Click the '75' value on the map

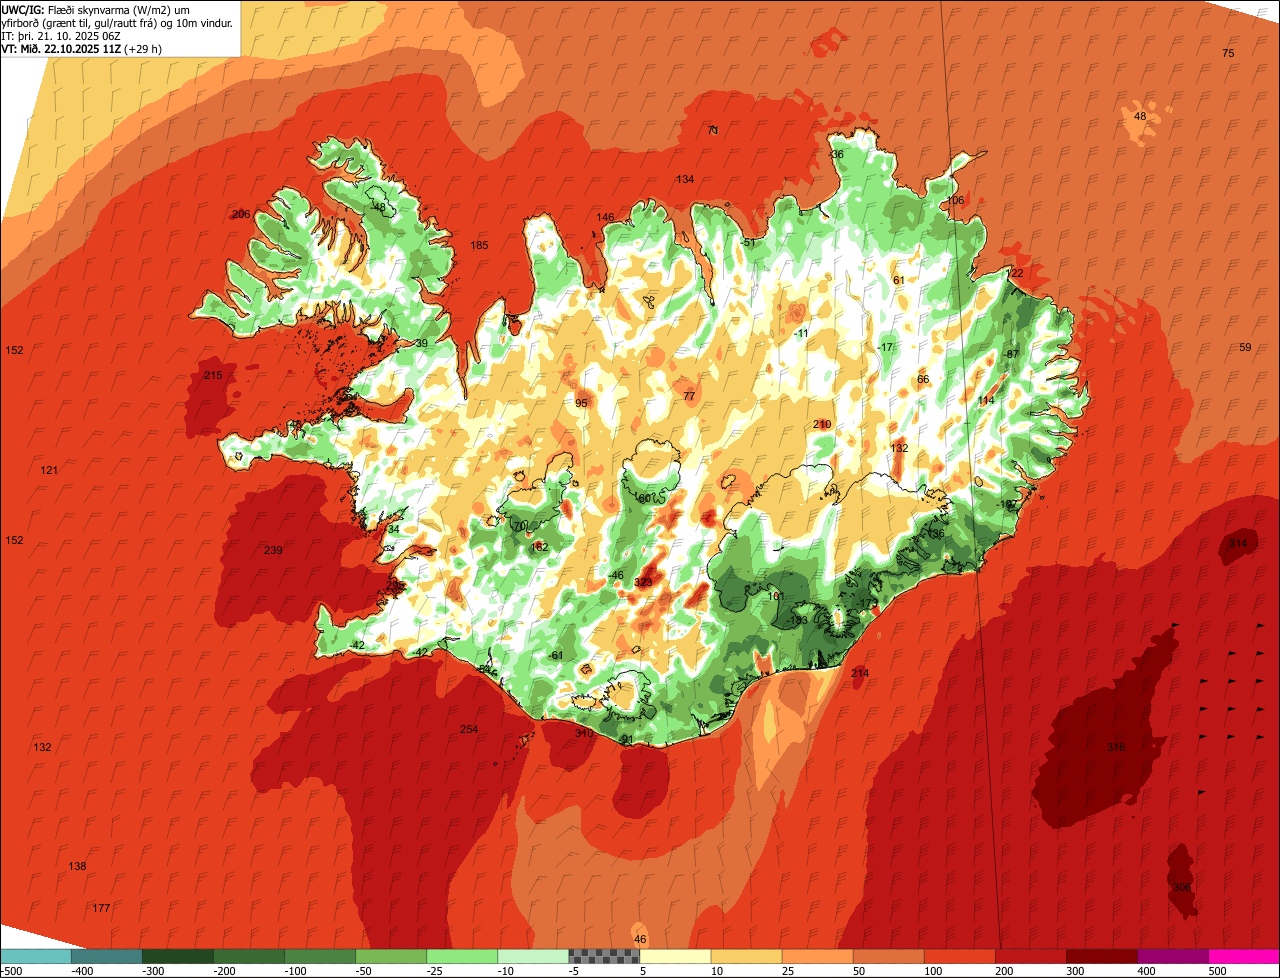[x=1228, y=53]
